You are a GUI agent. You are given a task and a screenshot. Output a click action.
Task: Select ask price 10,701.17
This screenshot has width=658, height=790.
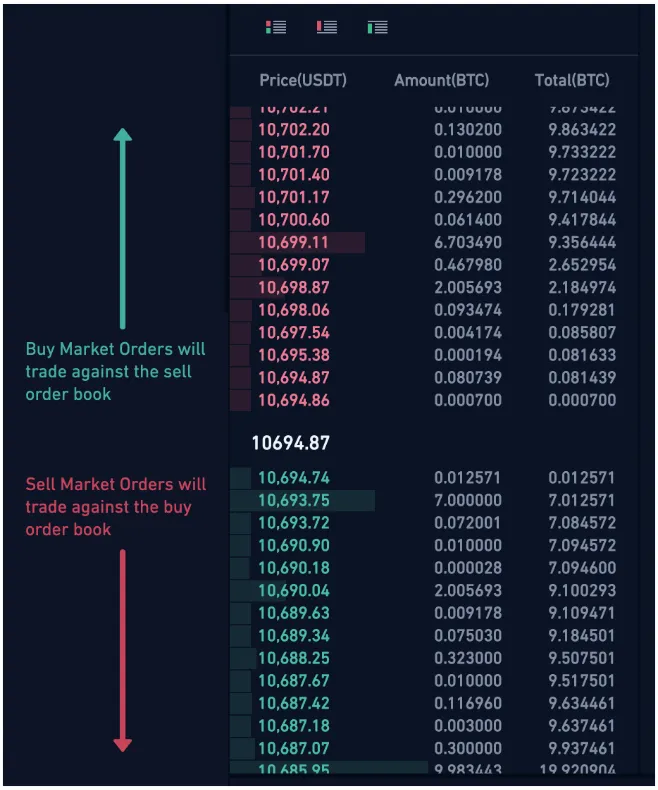click(294, 198)
